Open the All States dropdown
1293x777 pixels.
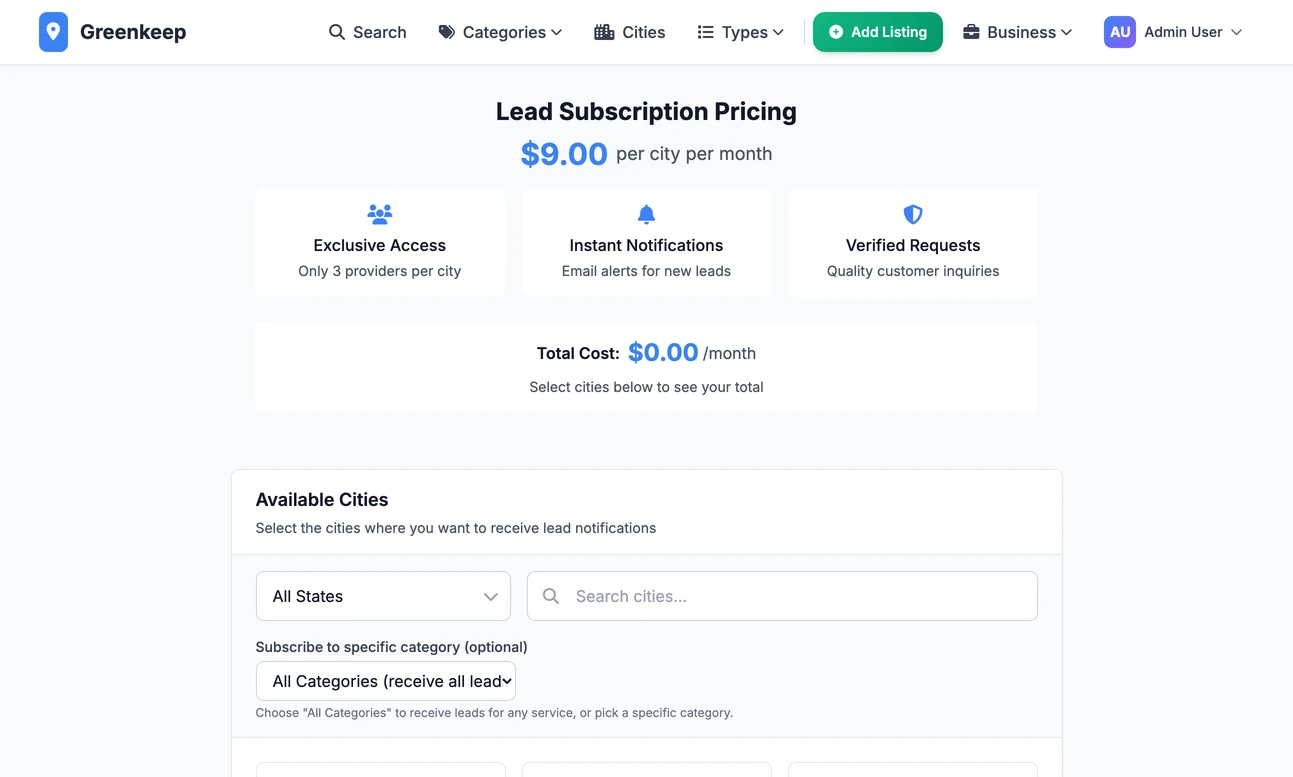click(x=383, y=596)
